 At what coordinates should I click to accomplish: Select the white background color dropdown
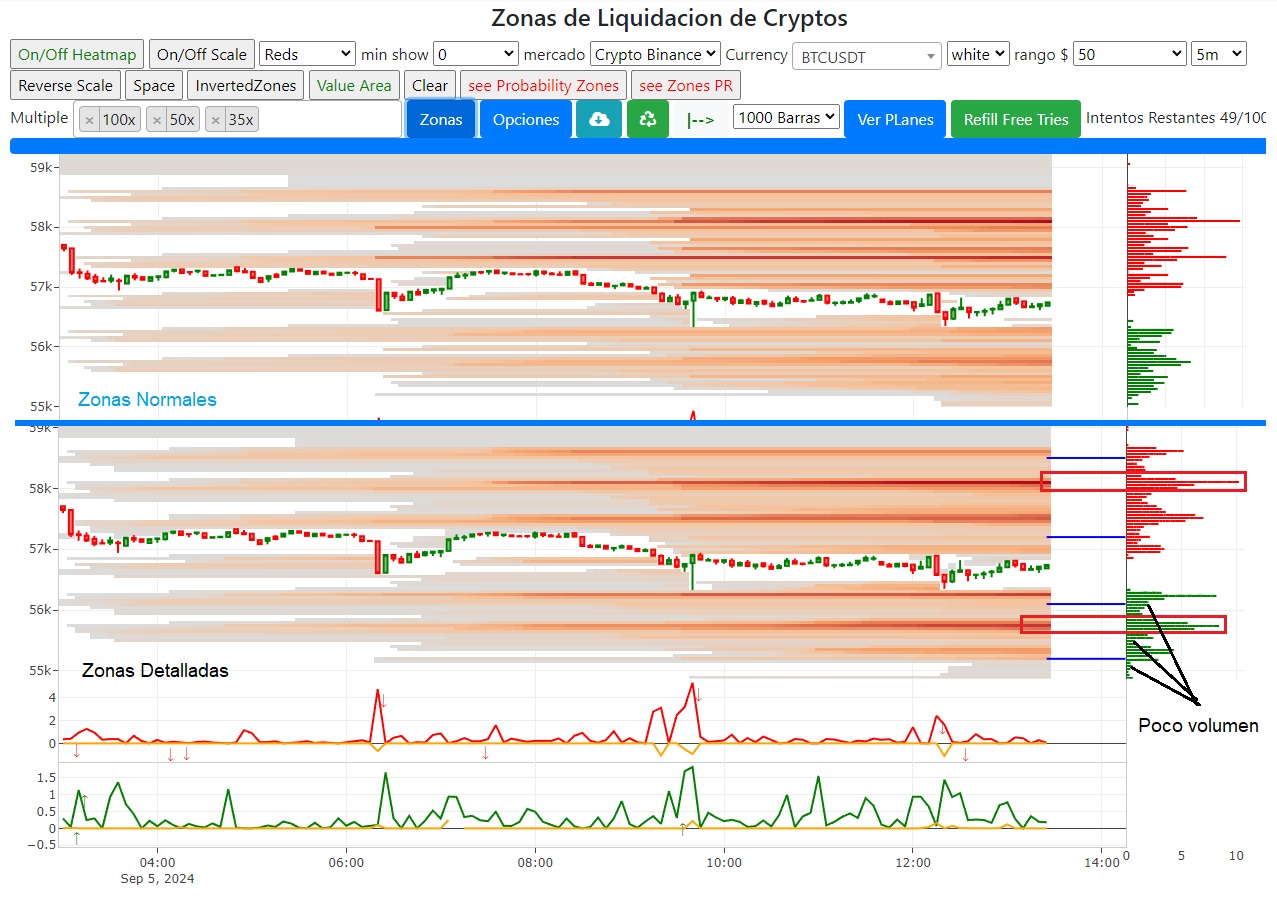pos(977,54)
